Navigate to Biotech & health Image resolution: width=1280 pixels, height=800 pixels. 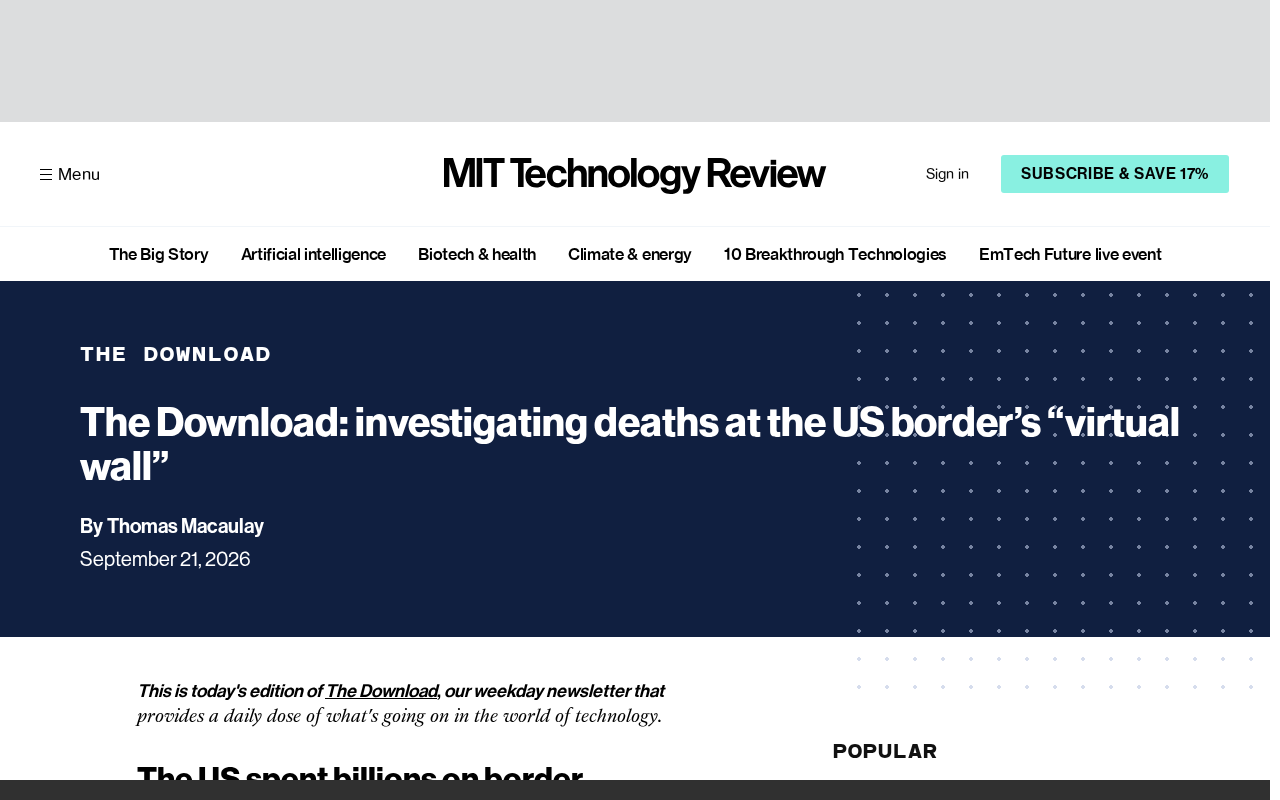477,254
